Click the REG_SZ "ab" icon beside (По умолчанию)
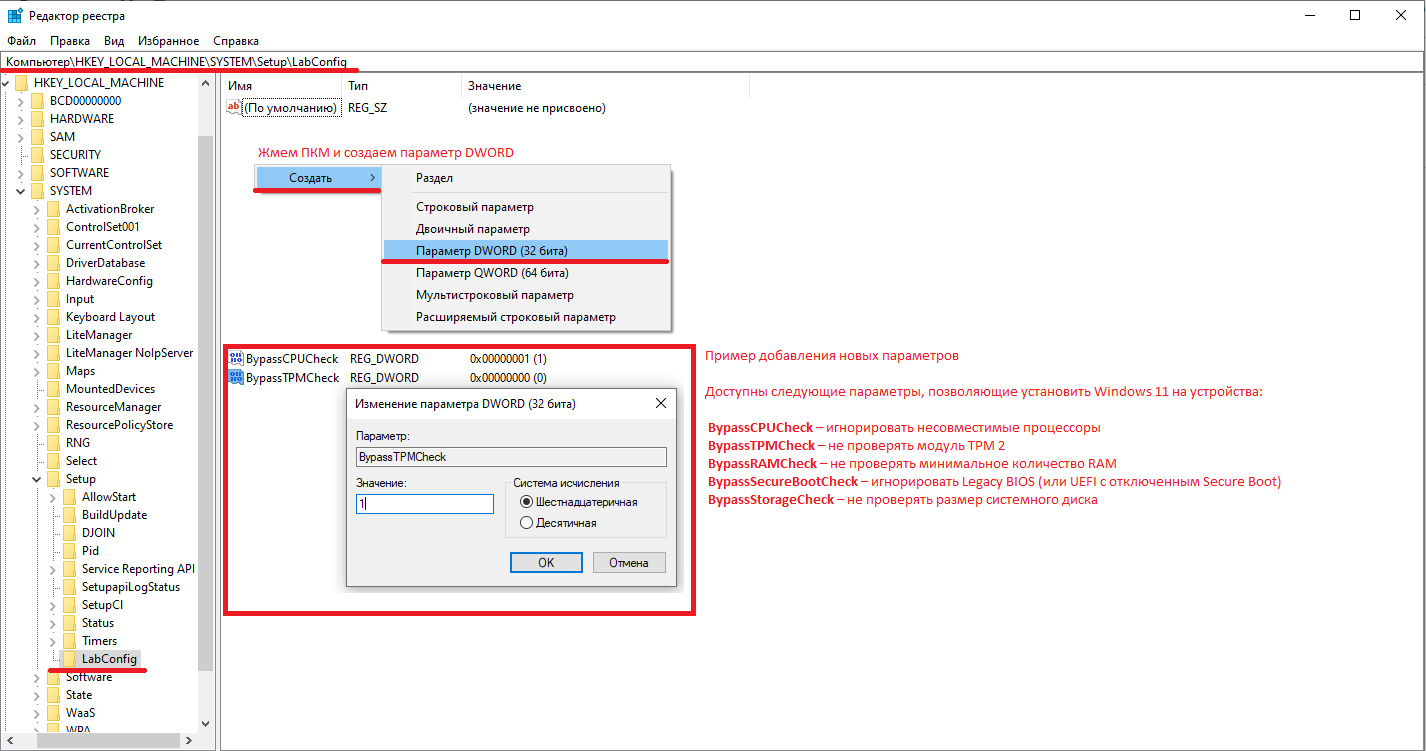1426x751 pixels. [x=234, y=107]
